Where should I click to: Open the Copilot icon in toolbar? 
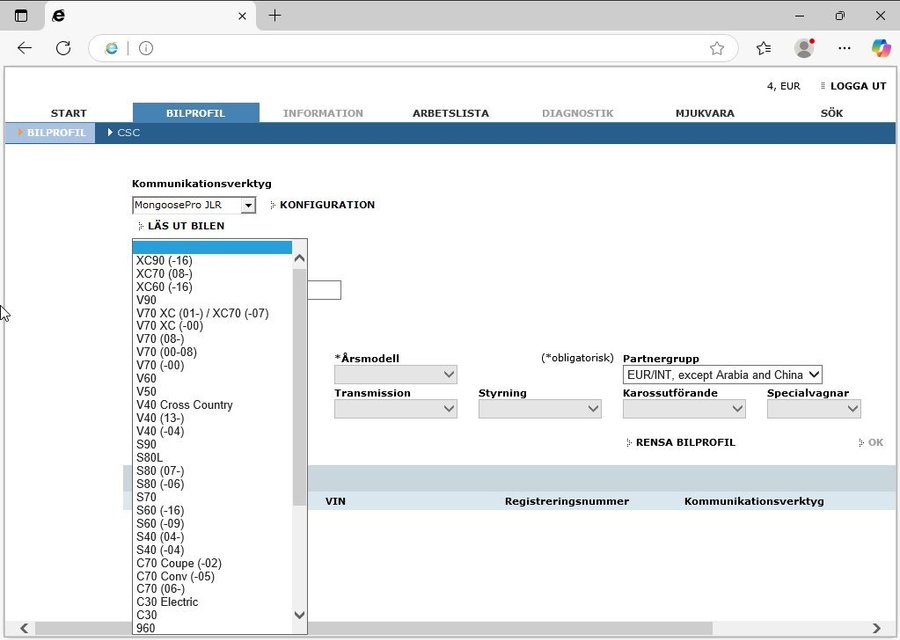coord(880,48)
